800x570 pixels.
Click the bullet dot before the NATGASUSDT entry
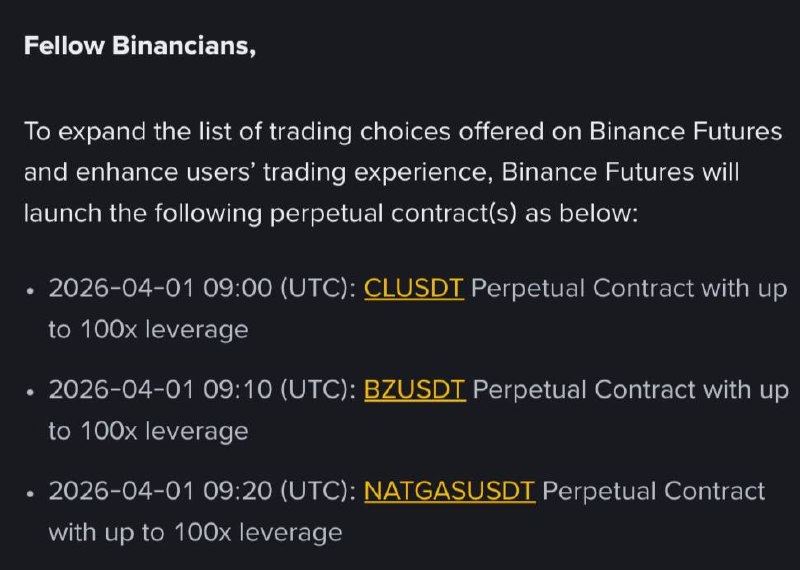click(31, 493)
